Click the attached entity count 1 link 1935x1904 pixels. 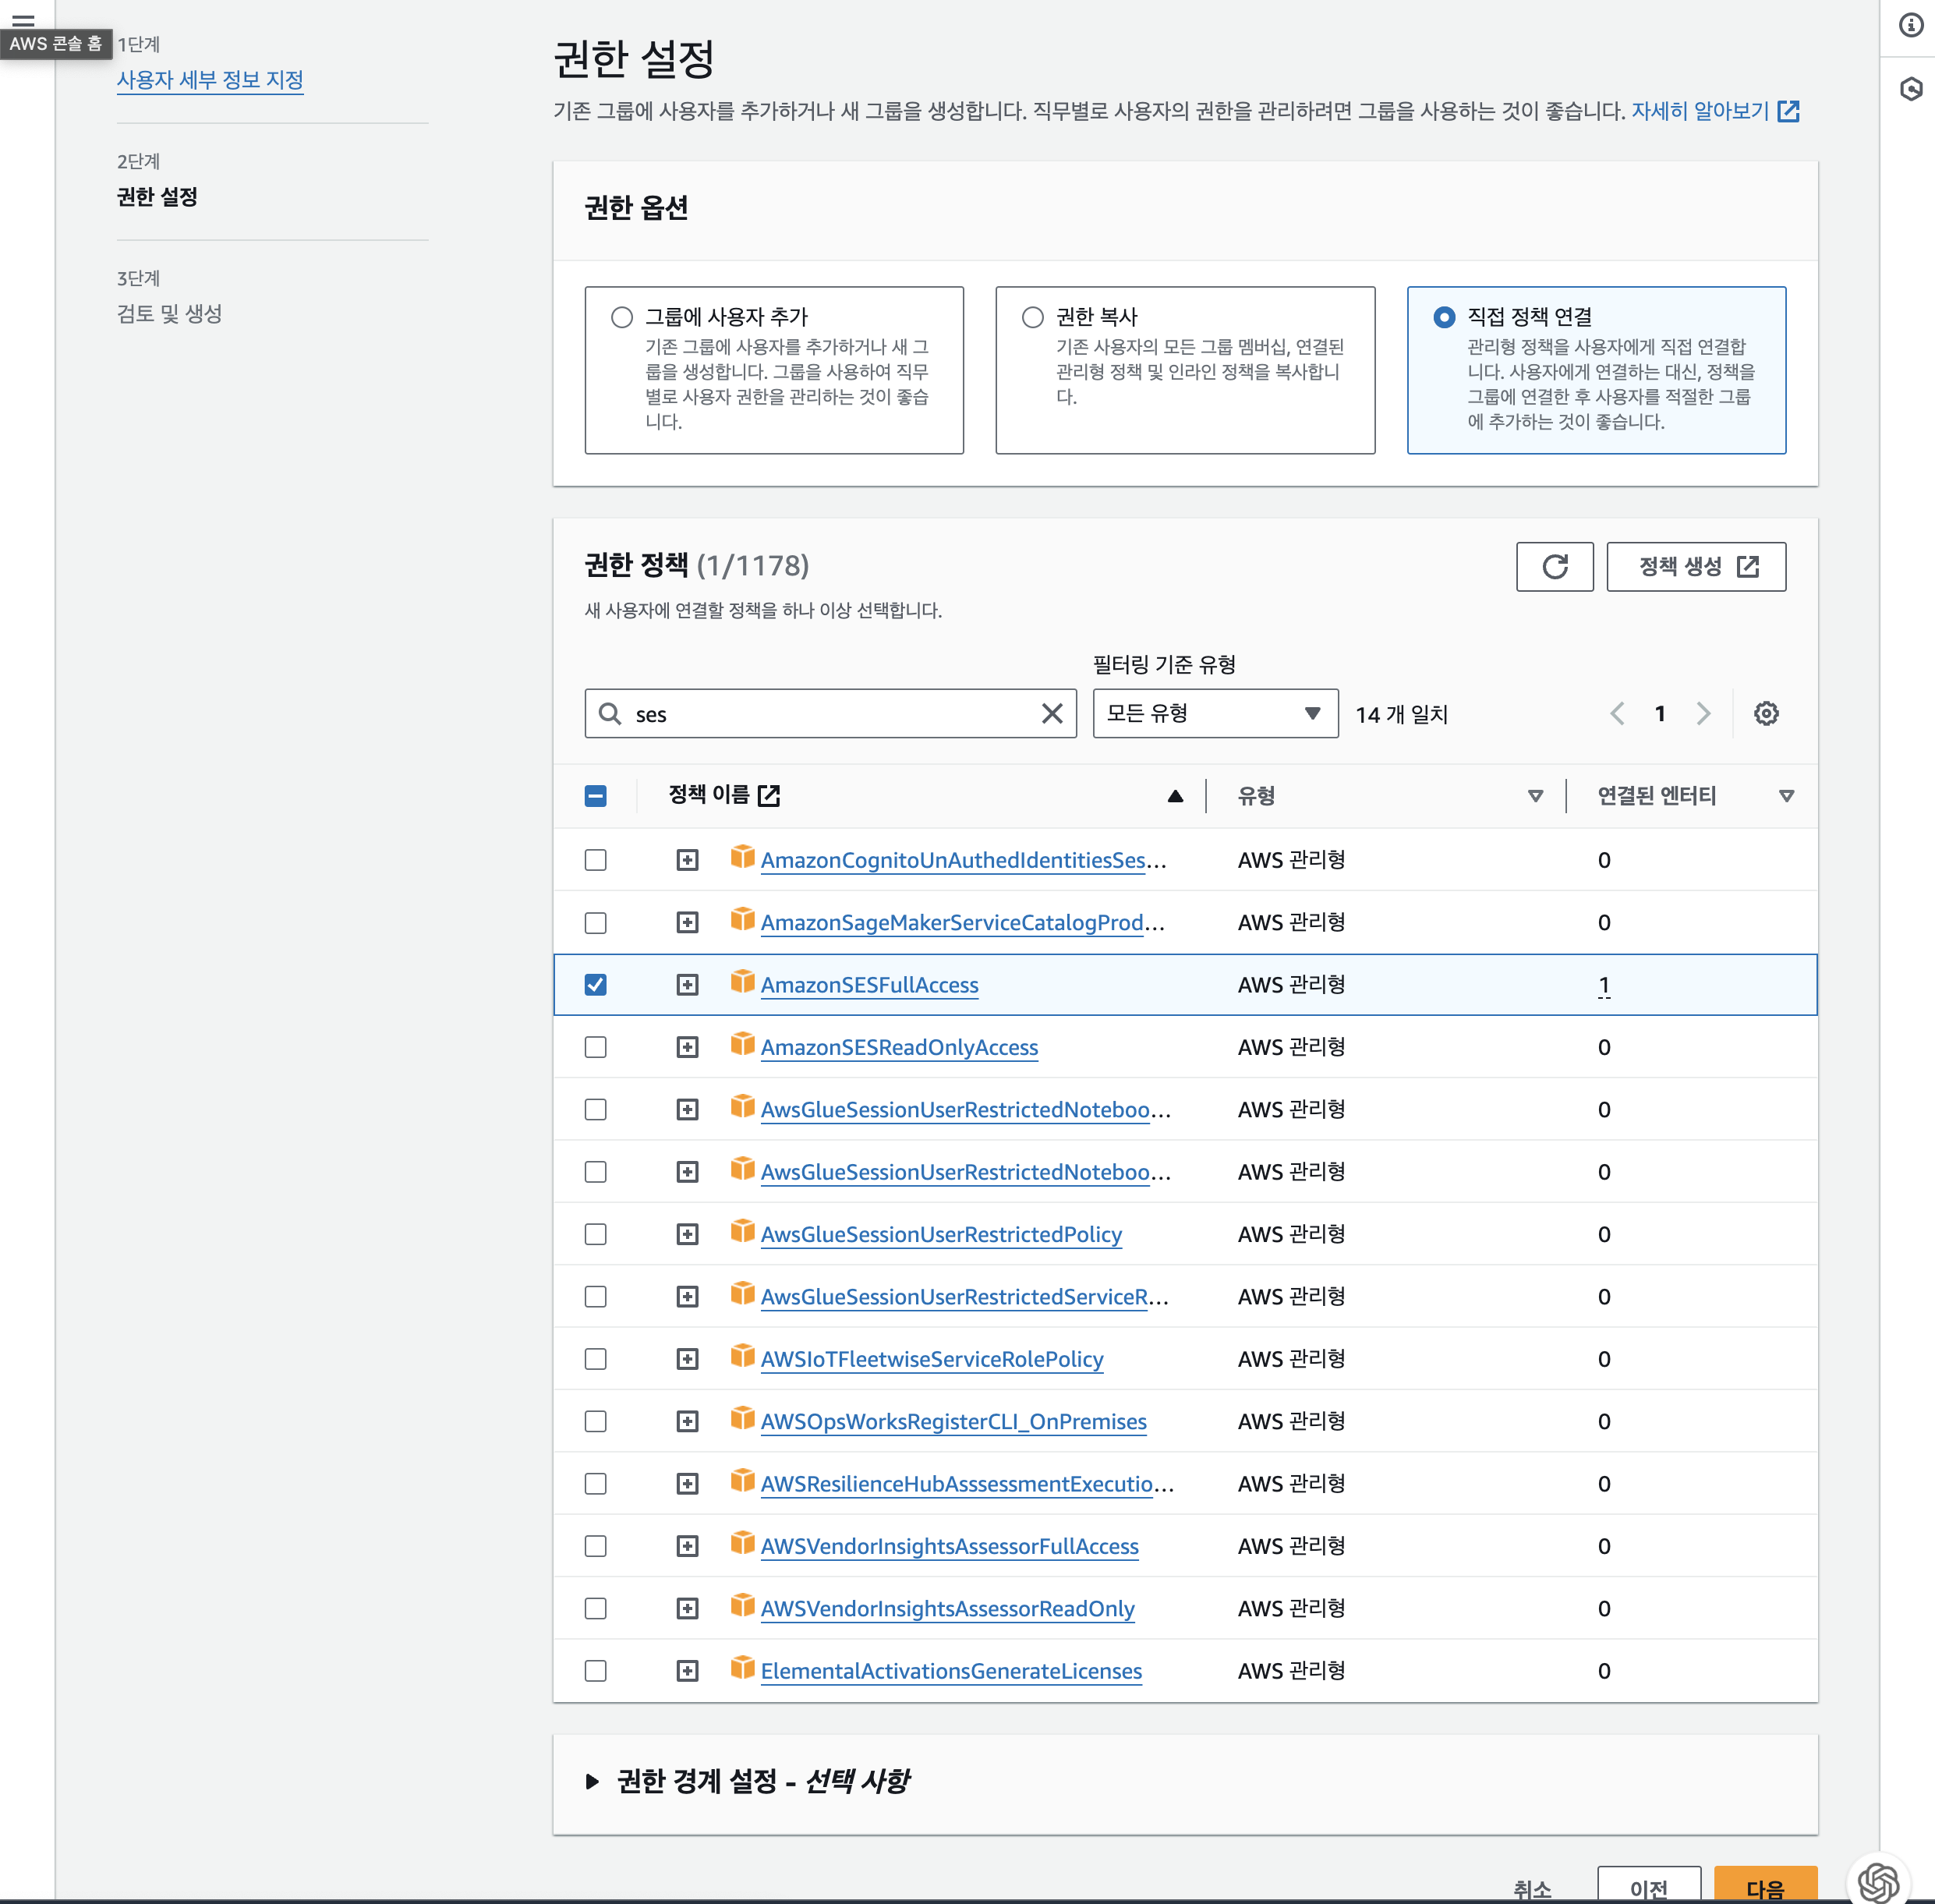1603,985
